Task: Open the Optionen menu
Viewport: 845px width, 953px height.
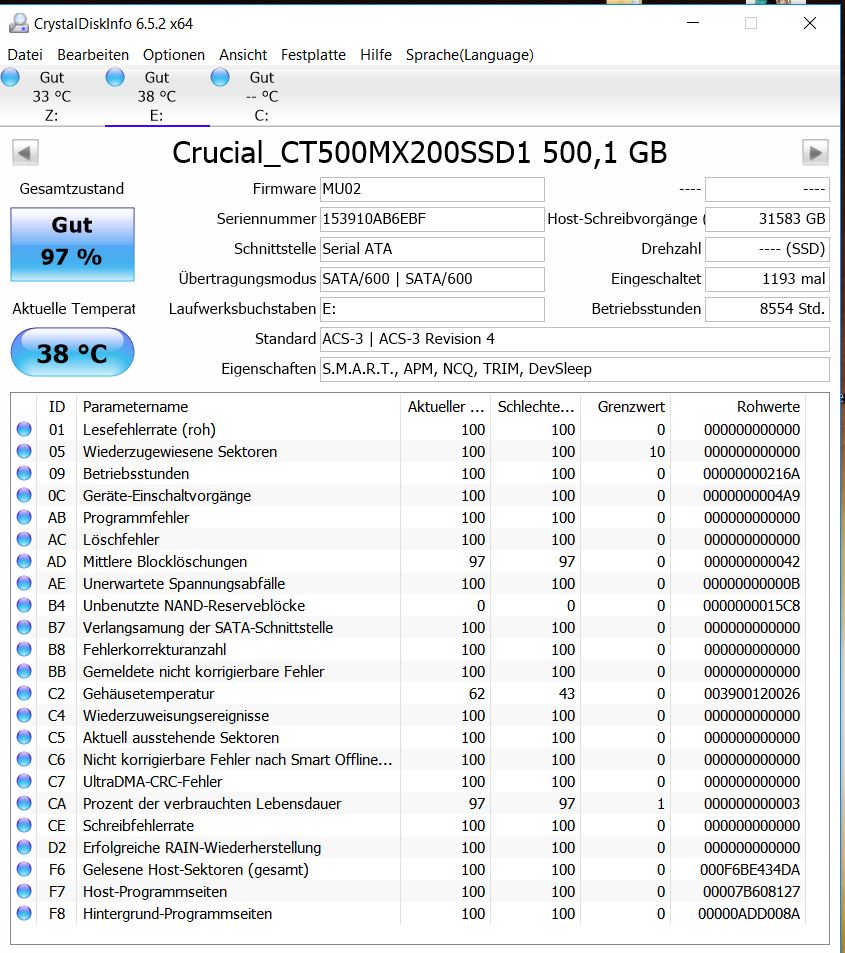Action: [x=174, y=55]
